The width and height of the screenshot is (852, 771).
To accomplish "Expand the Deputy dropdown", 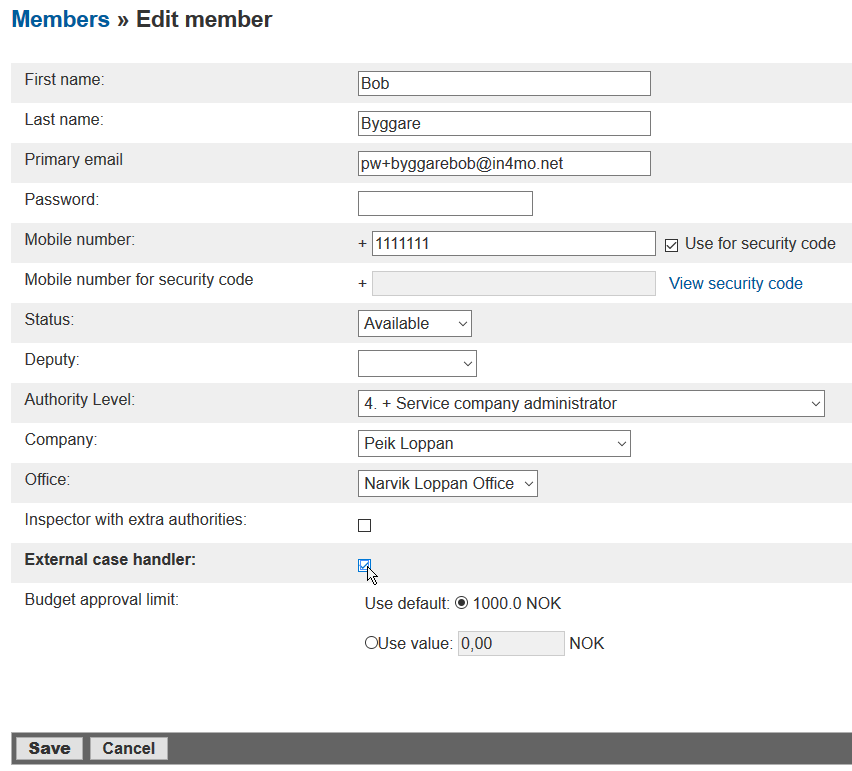I will click(x=417, y=363).
